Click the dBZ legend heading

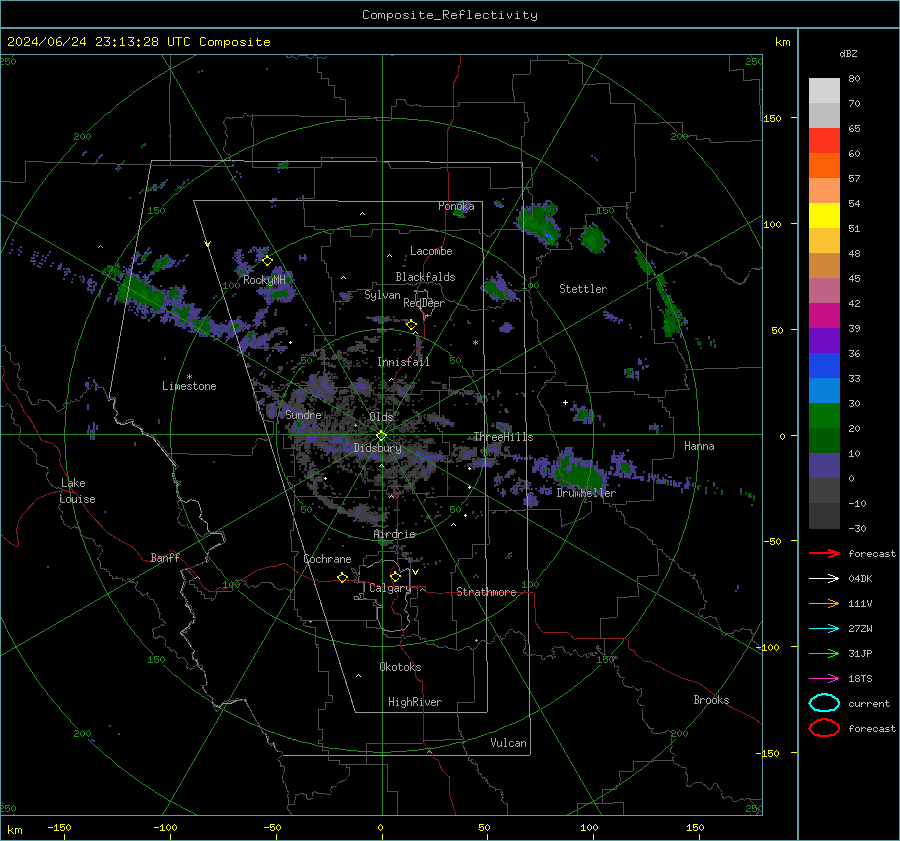[x=848, y=53]
